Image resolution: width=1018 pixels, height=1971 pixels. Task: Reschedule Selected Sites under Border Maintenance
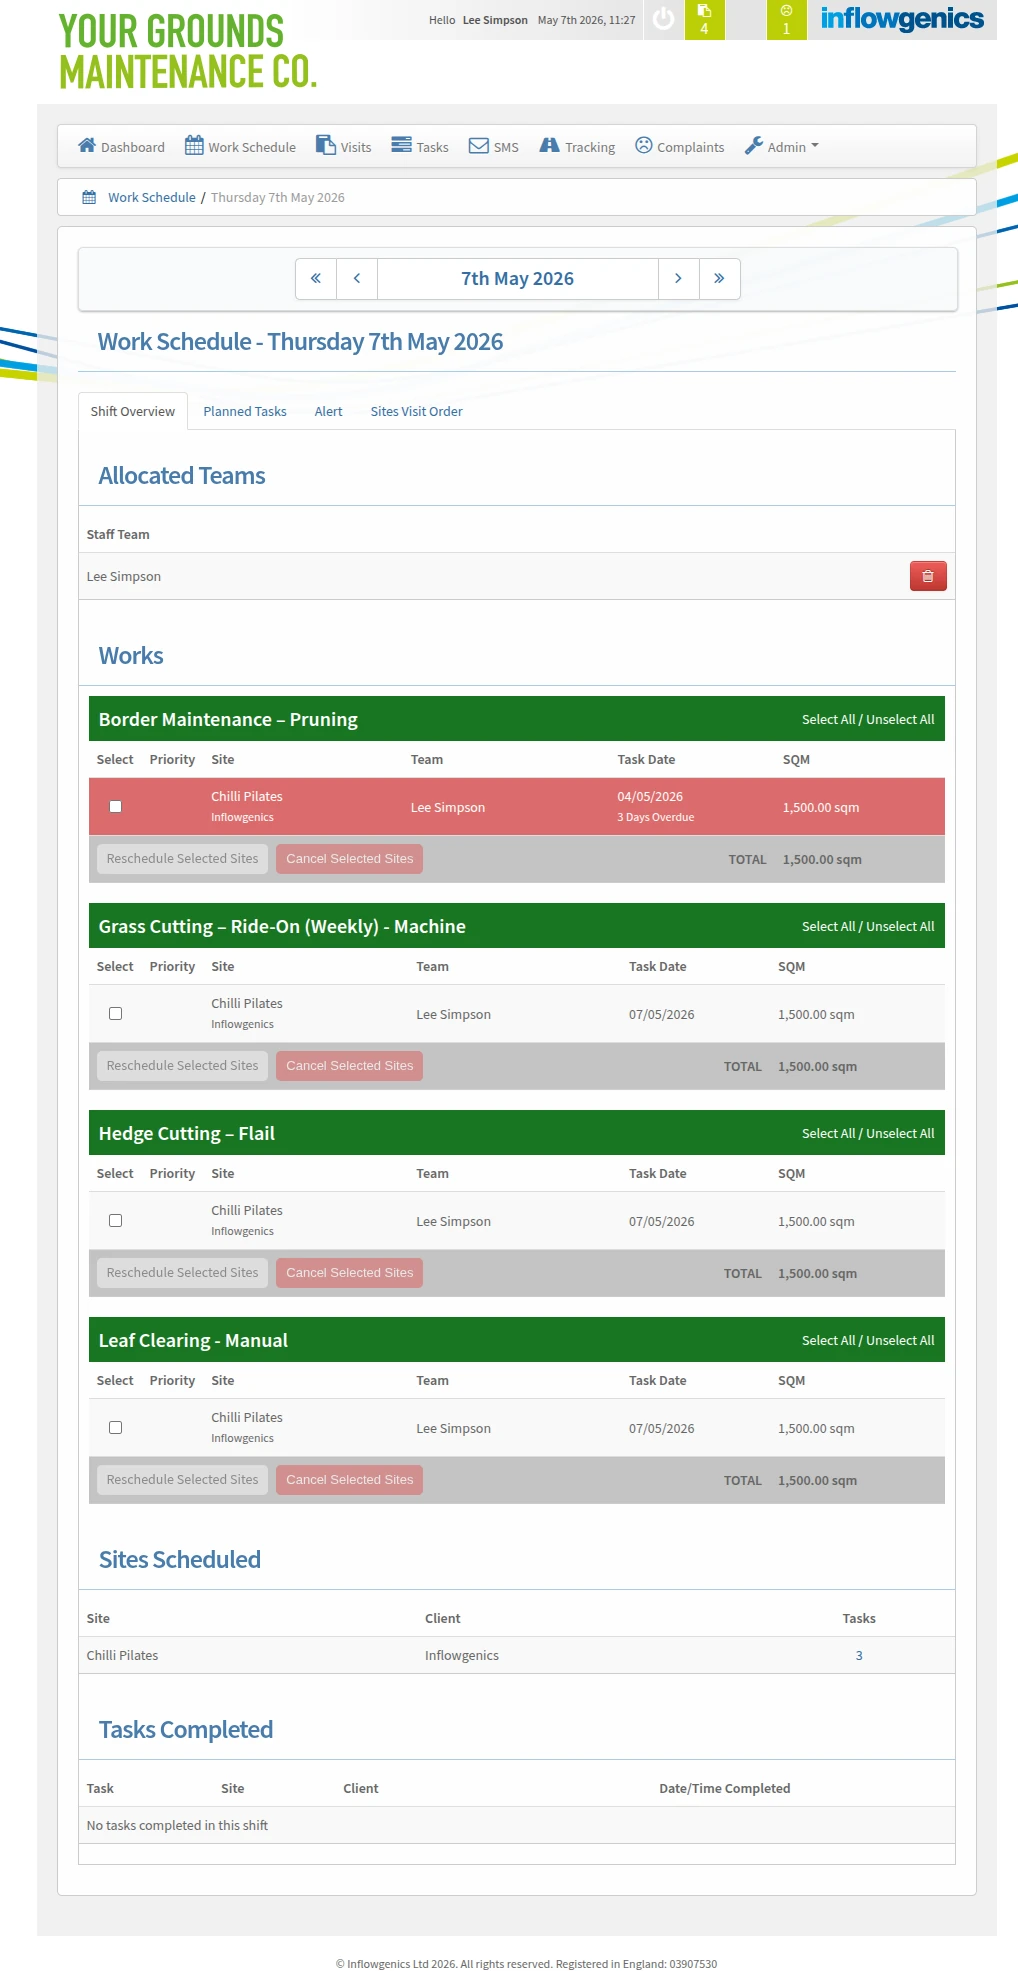[x=182, y=859]
